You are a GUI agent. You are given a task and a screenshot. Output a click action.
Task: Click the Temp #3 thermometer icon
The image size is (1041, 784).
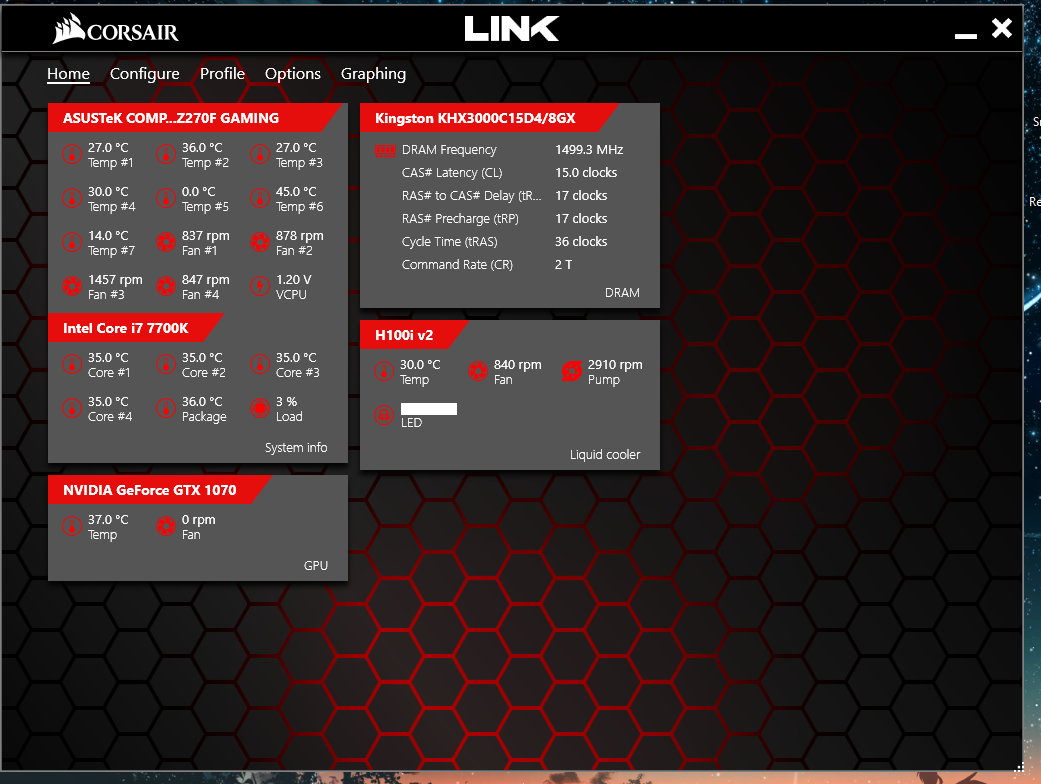260,155
